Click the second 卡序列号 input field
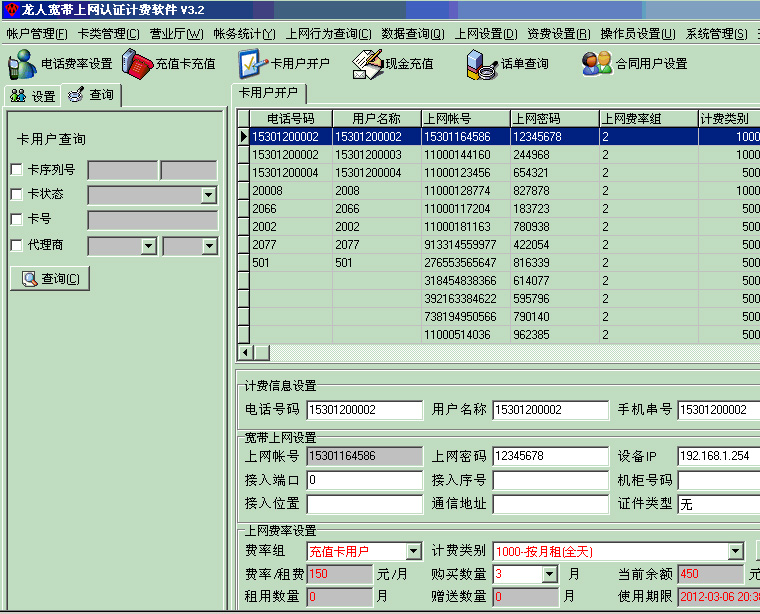The image size is (760, 614). pyautogui.click(x=189, y=171)
